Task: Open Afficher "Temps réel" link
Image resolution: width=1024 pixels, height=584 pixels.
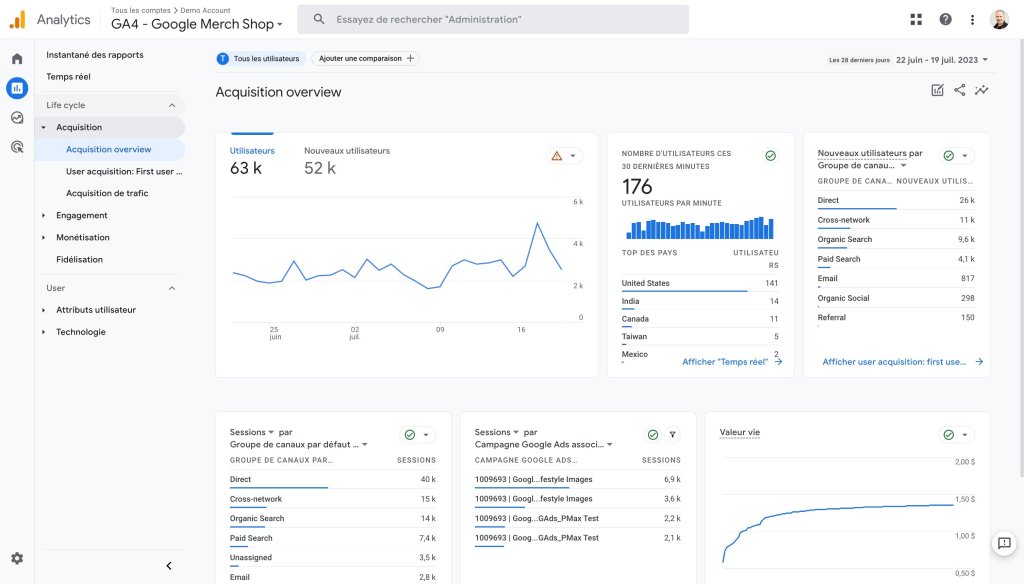Action: (732, 362)
